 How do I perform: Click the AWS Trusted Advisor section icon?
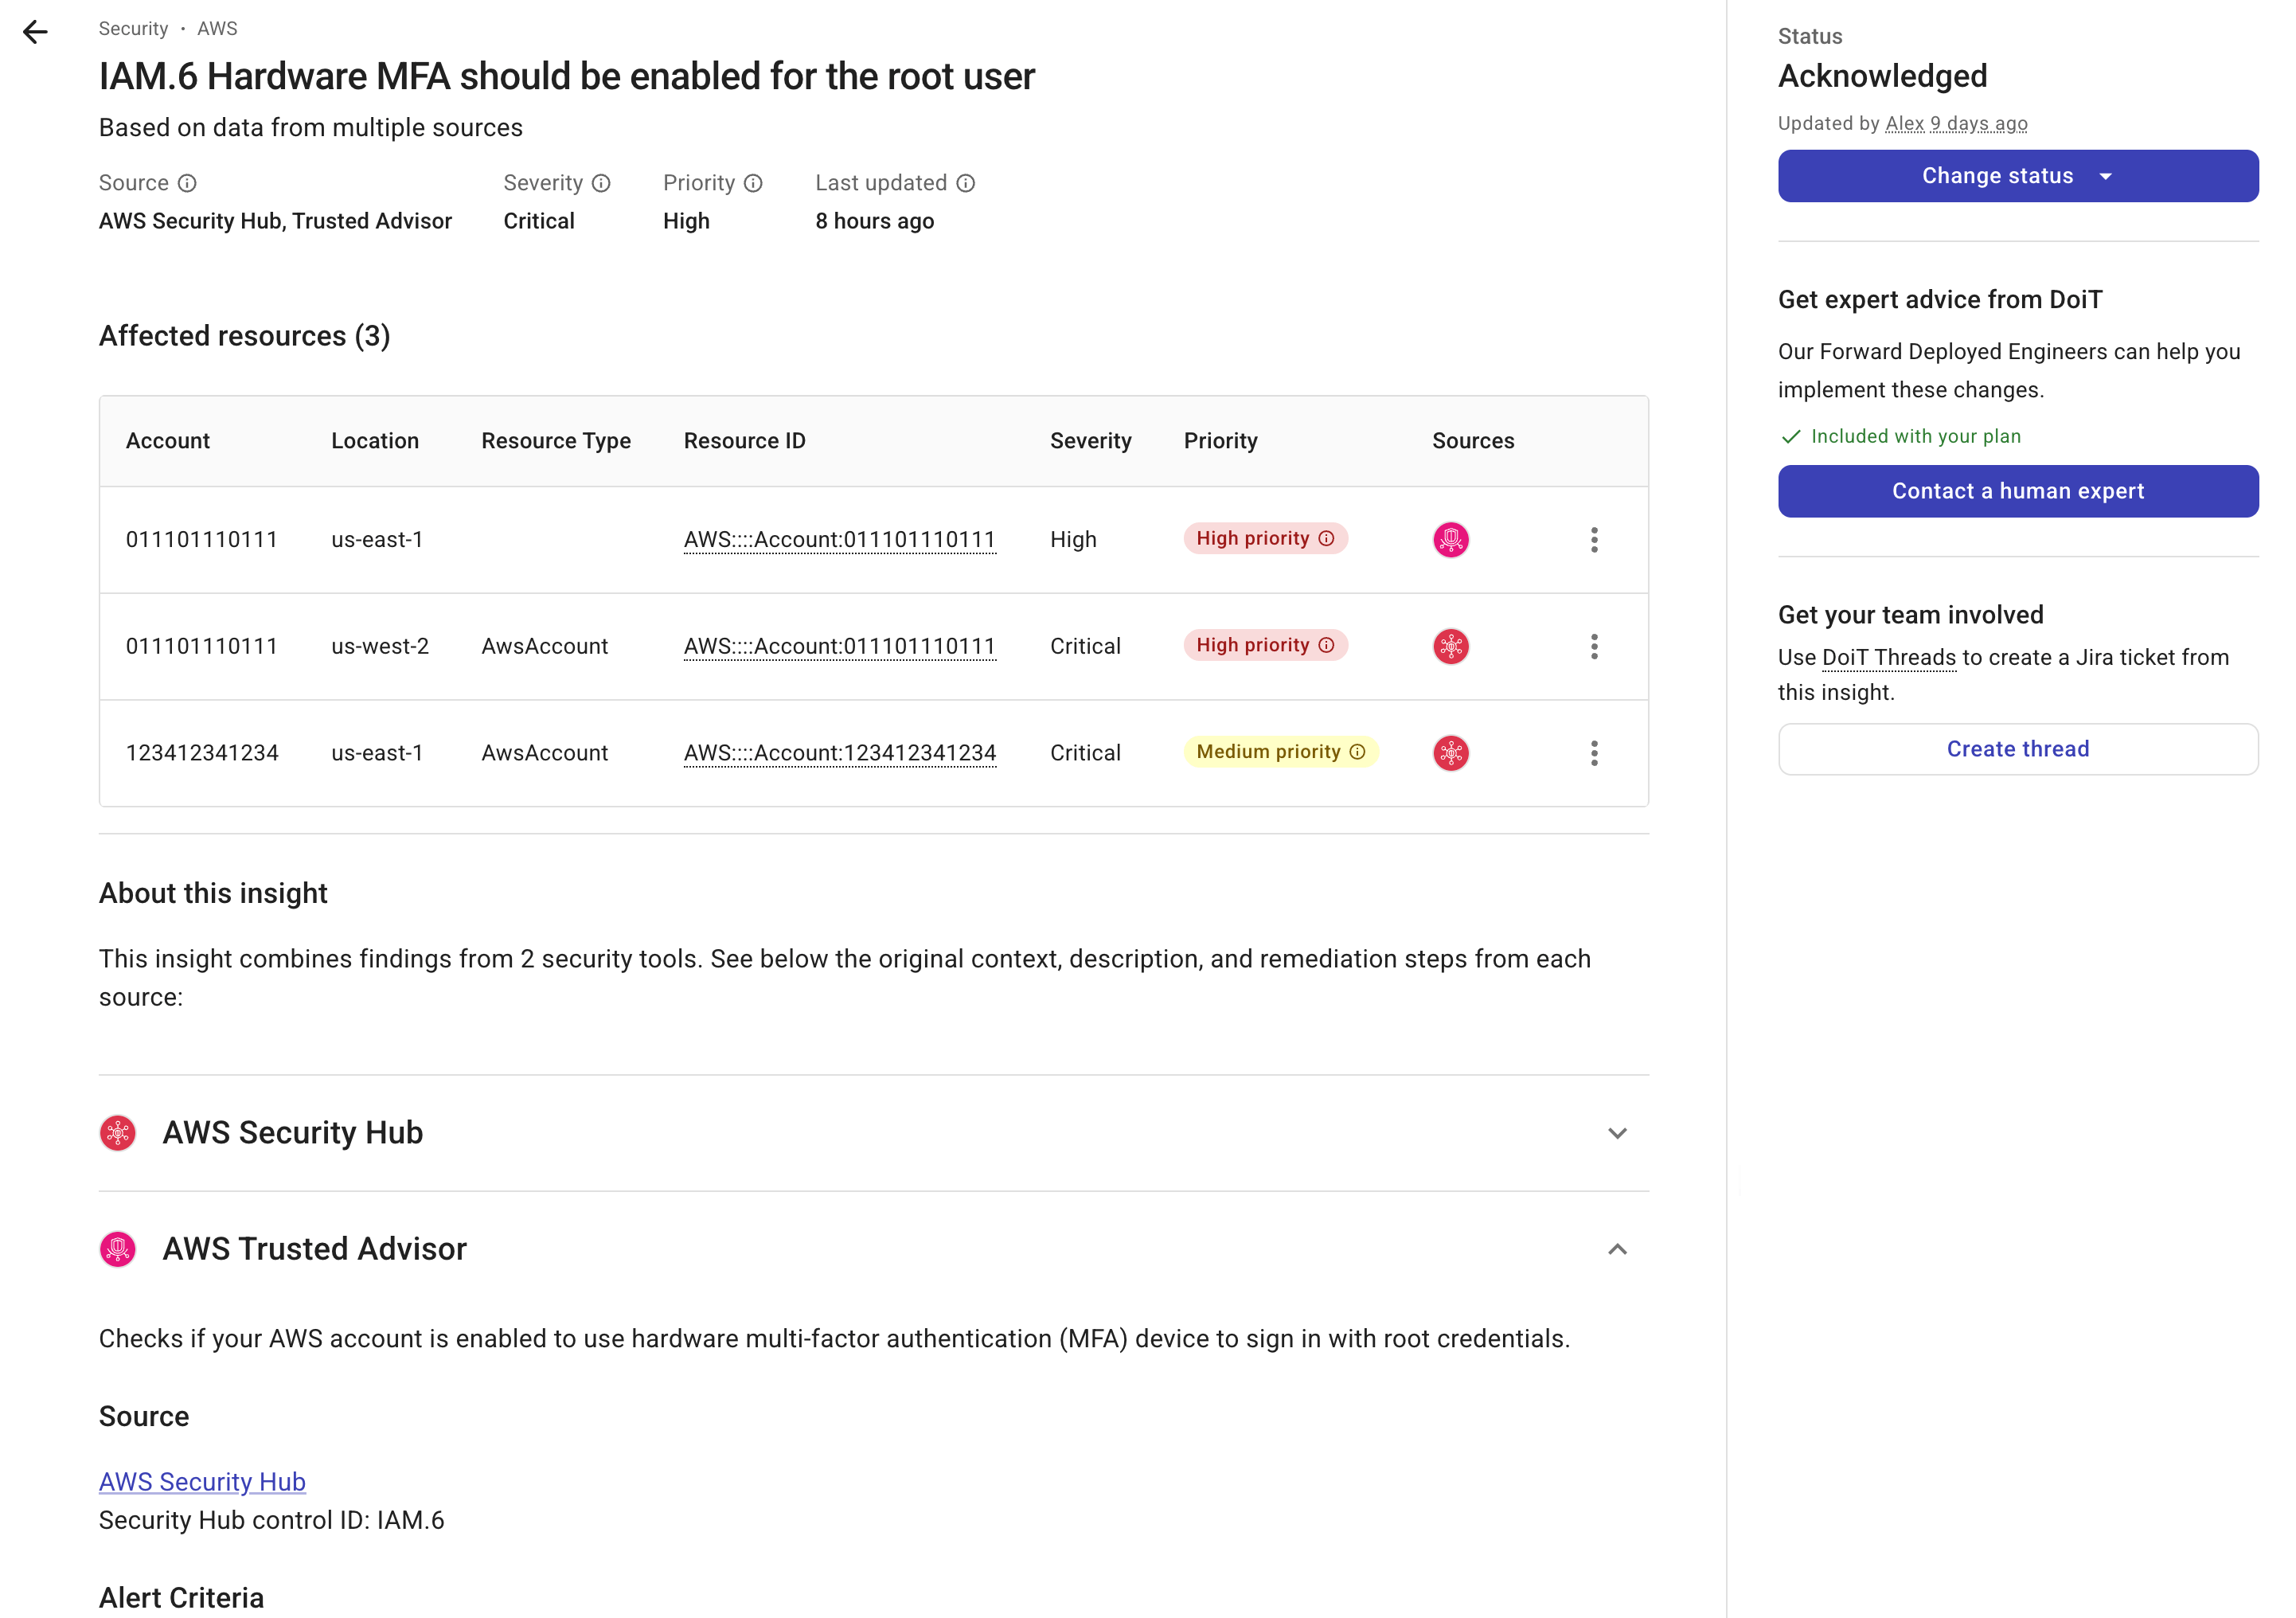pos(118,1249)
